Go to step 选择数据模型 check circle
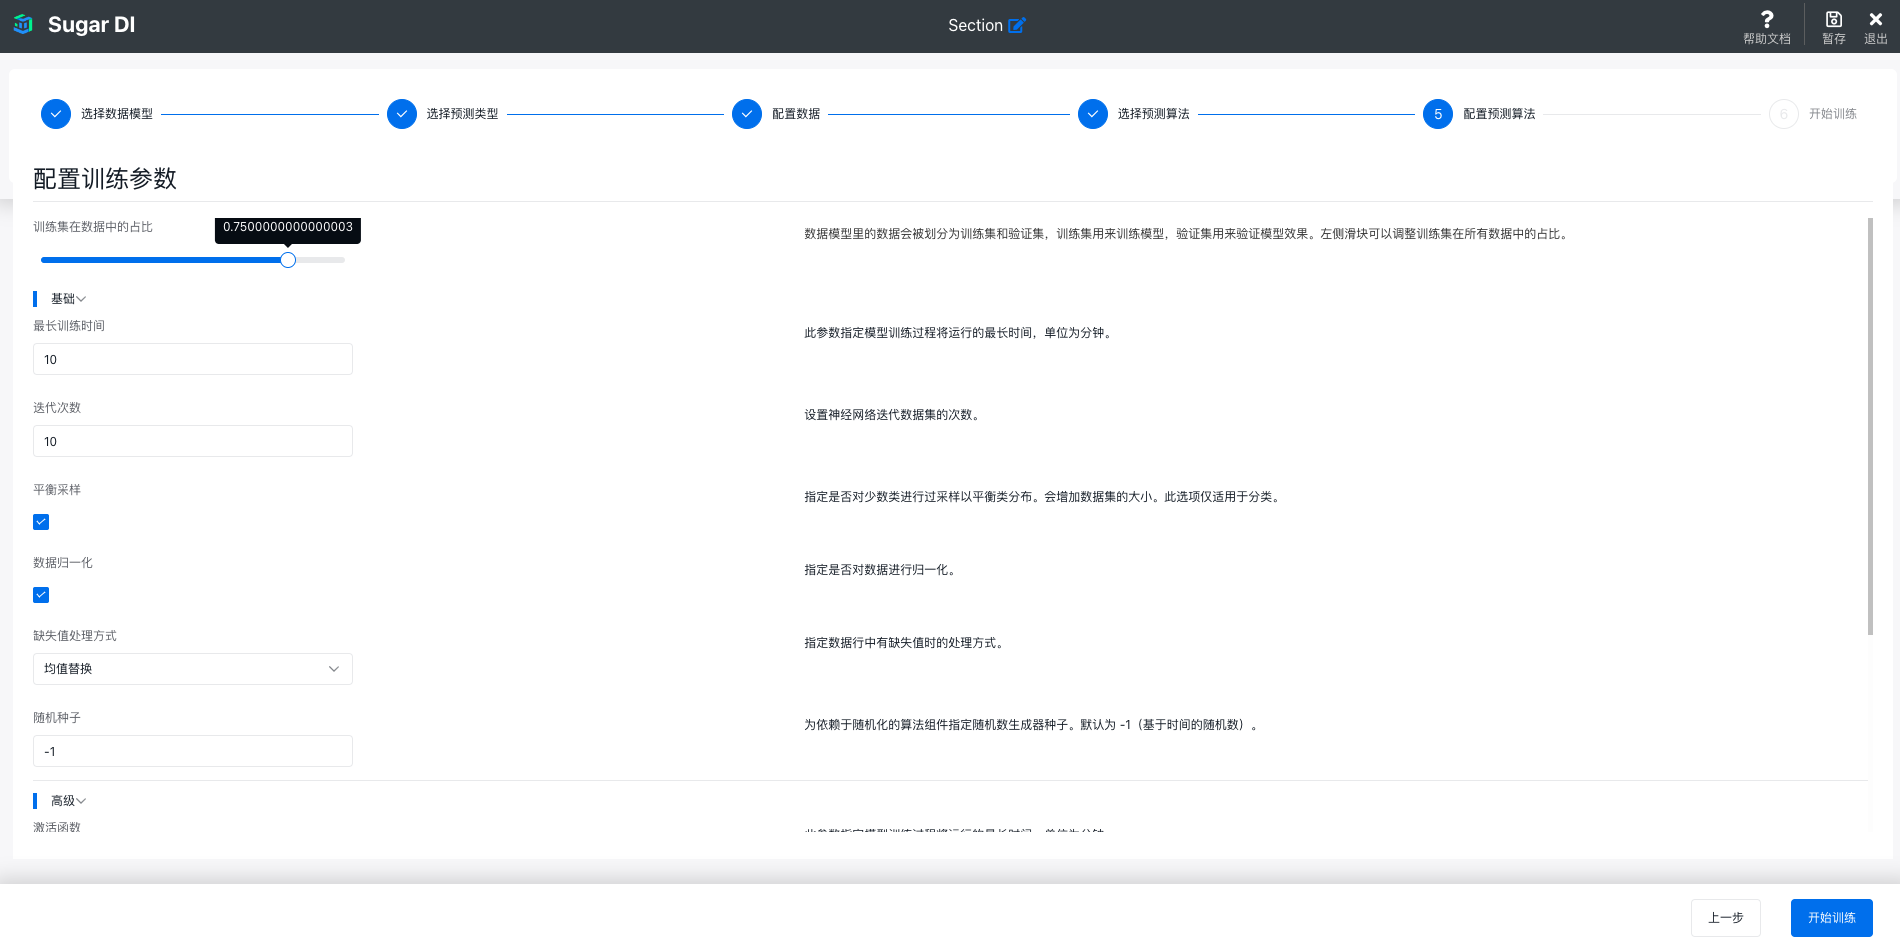Viewport: 1900px width, 947px height. point(56,114)
